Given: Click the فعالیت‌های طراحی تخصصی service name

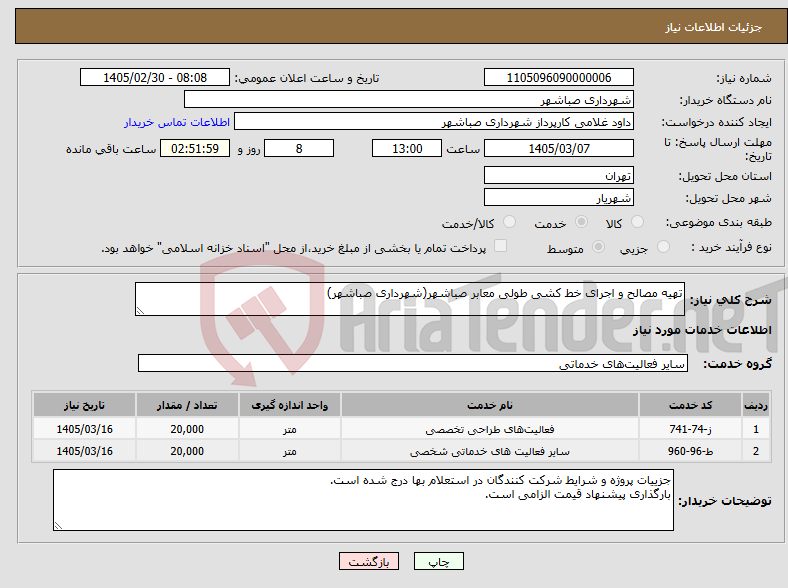Looking at the screenshot, I should (490, 429).
